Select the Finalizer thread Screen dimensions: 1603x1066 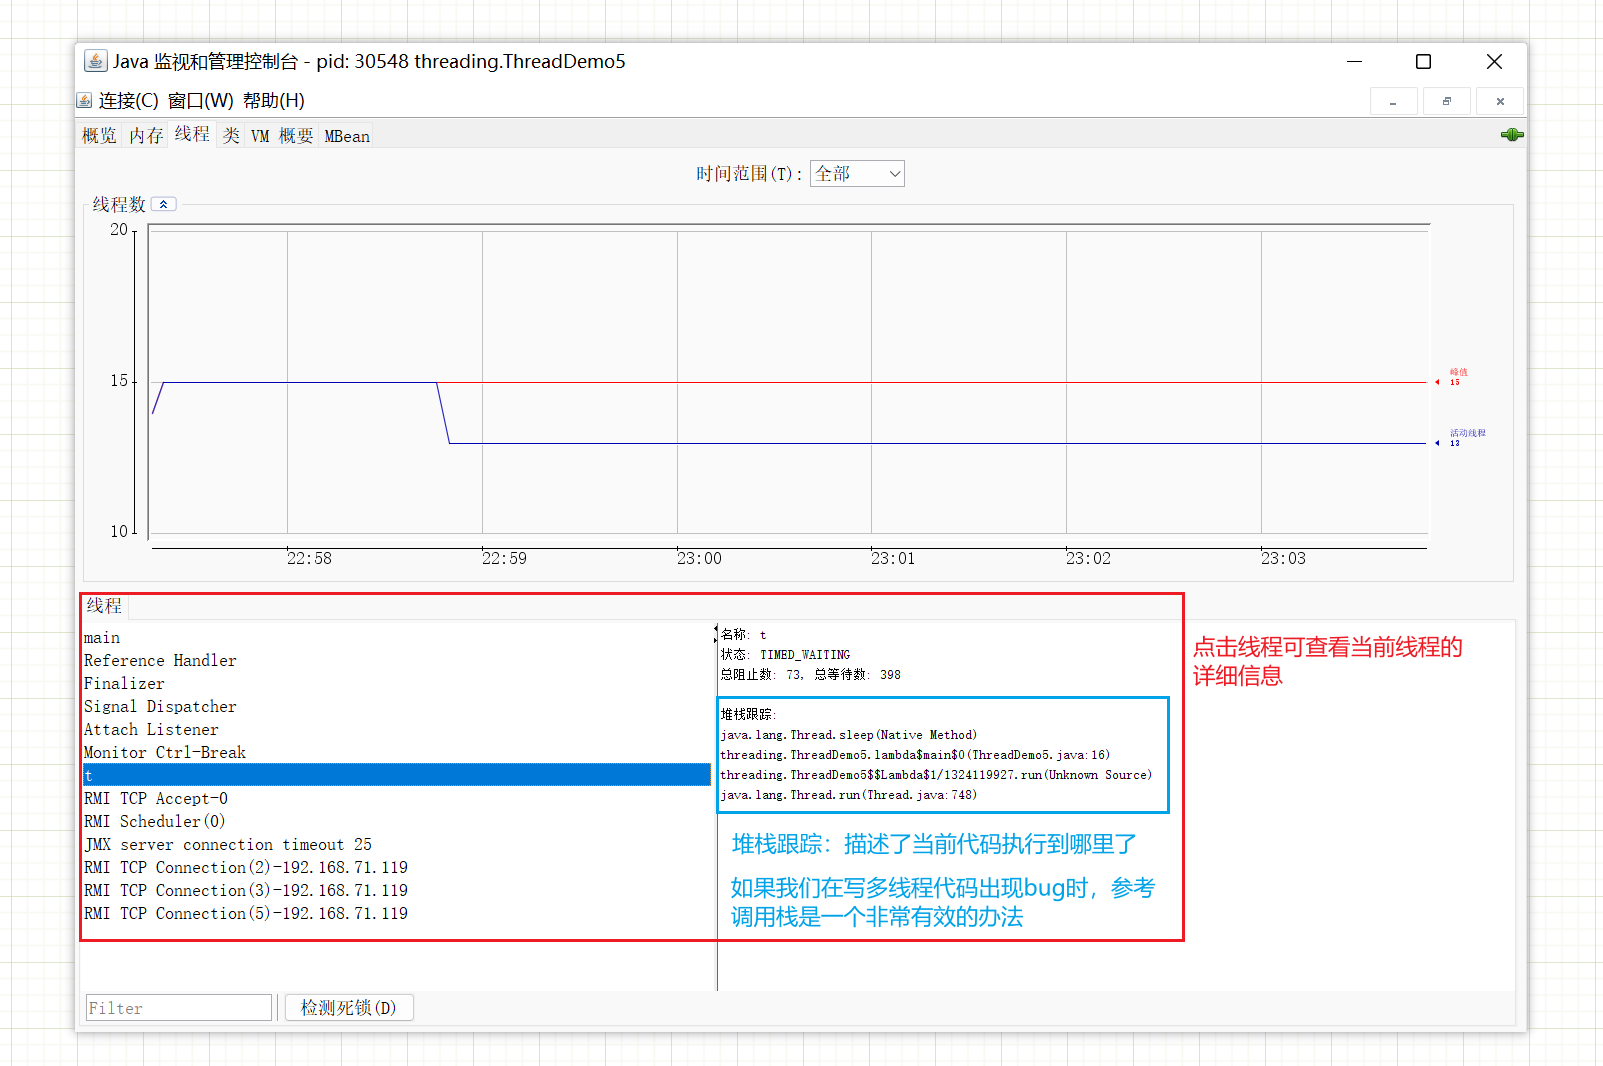pyautogui.click(x=397, y=684)
